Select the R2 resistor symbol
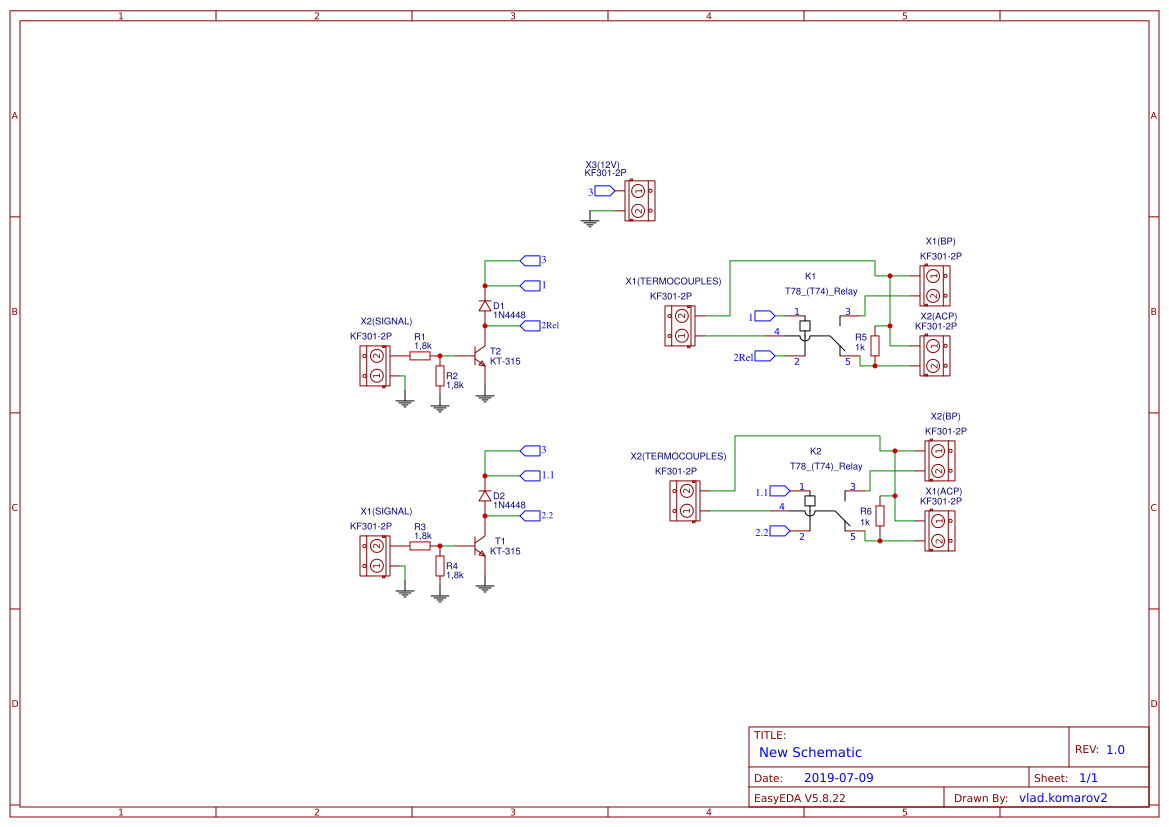Screen dimensions: 1169x827 point(440,376)
